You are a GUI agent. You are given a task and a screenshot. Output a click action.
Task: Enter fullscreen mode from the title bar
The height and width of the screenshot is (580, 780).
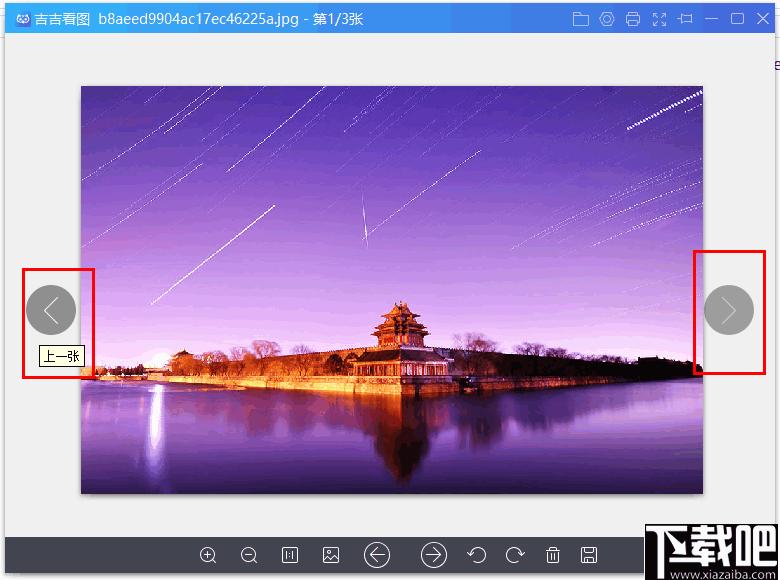[659, 19]
